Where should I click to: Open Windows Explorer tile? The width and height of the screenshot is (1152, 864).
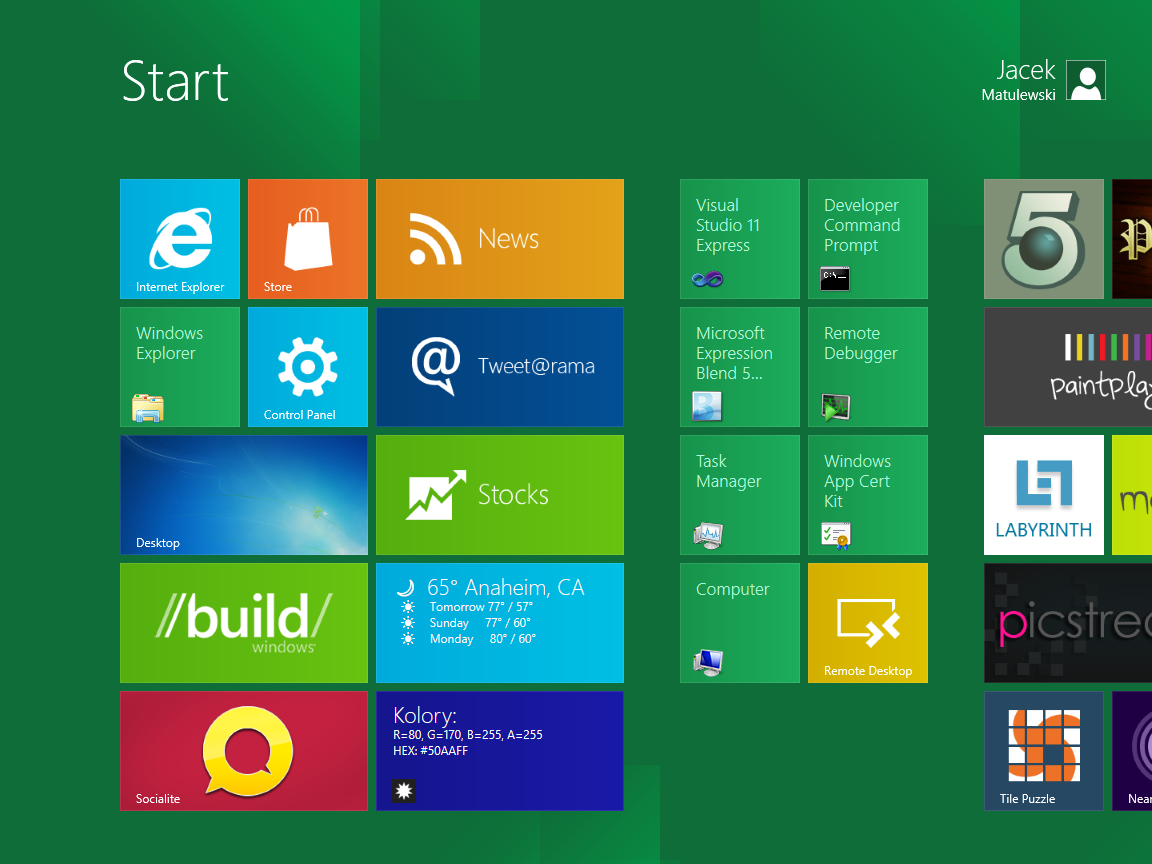click(180, 367)
